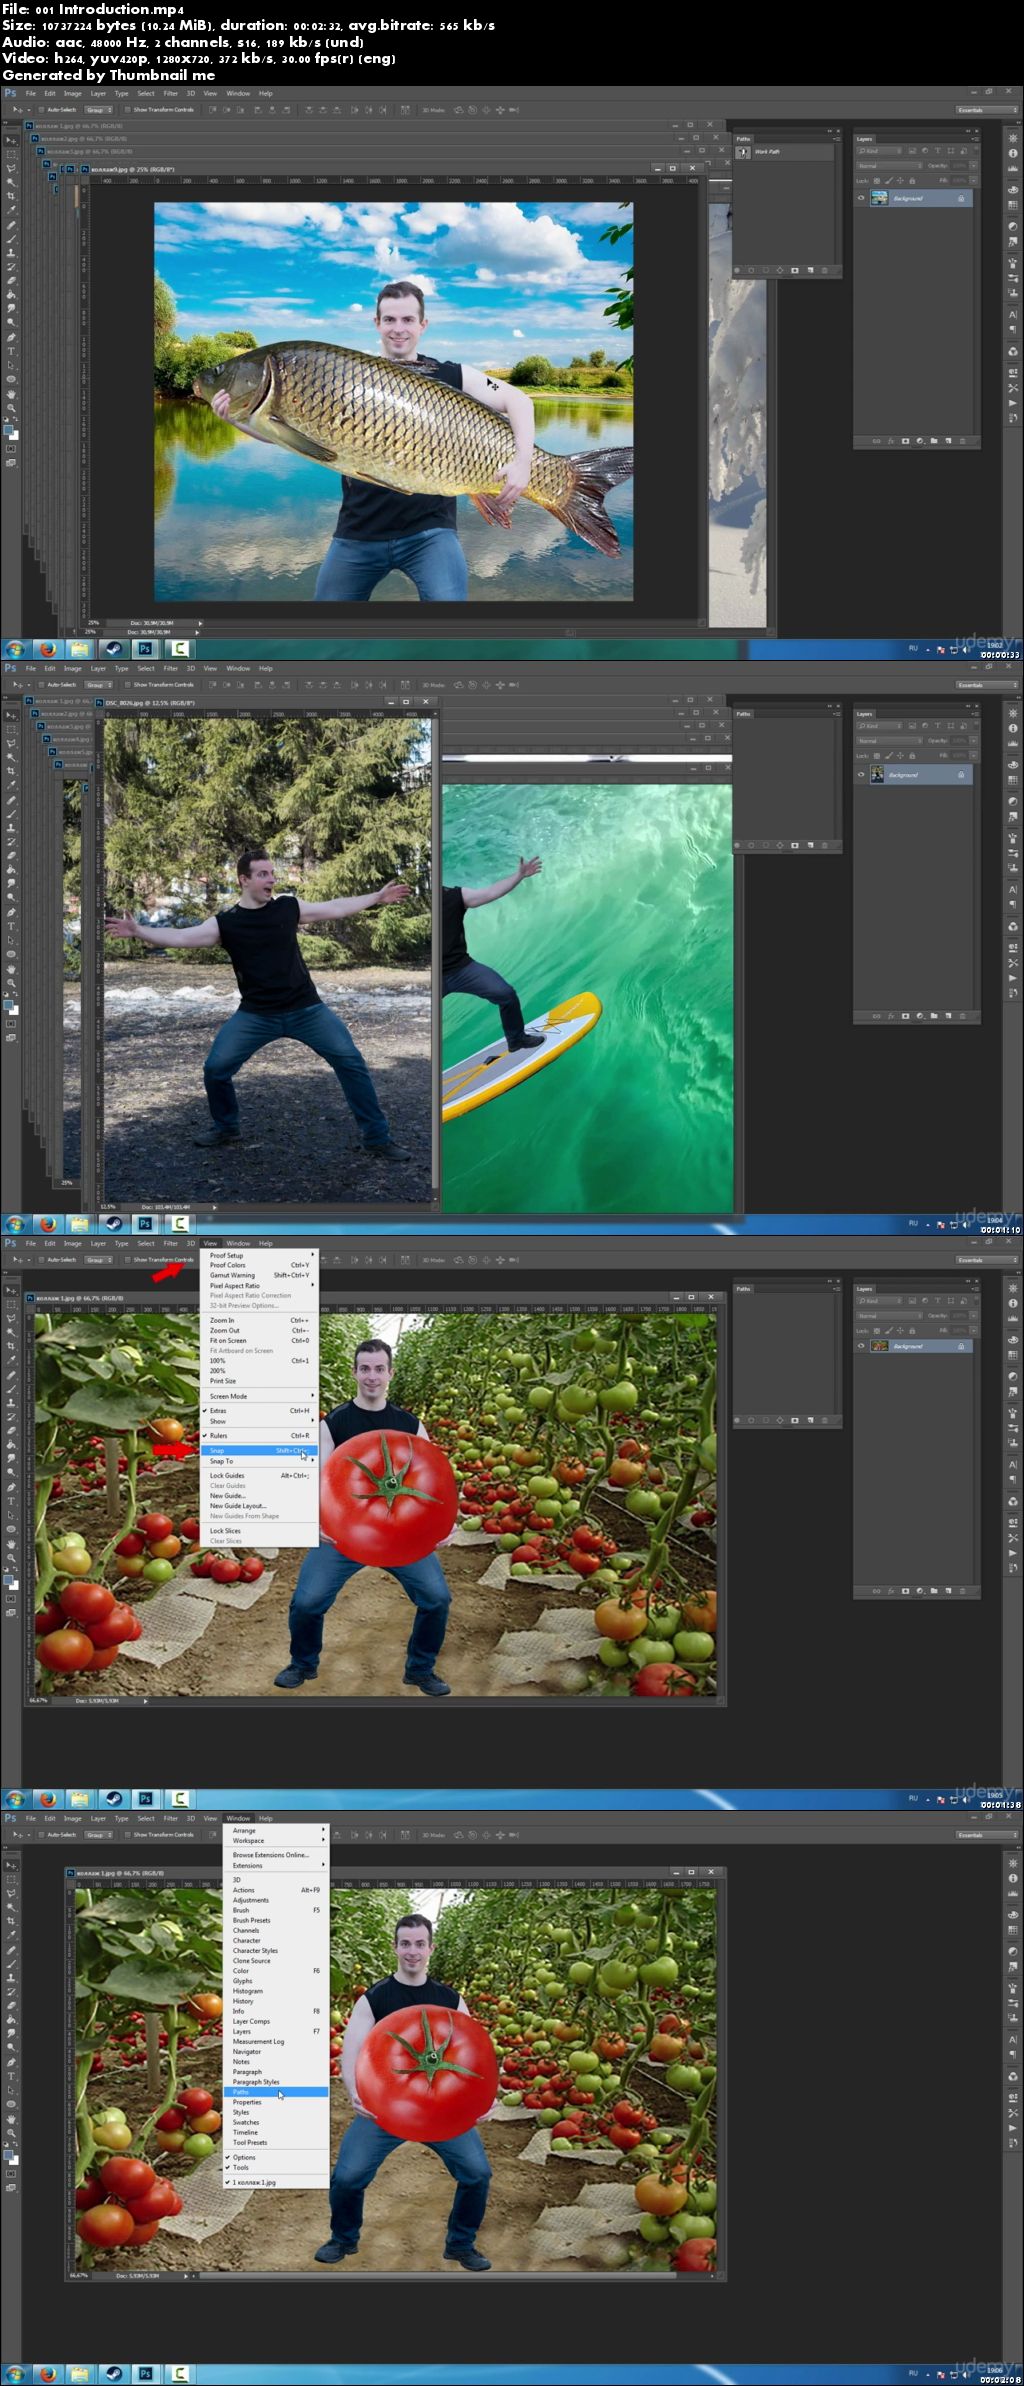Screen dimensions: 1024x2386
Task: Open blend mode Normal dropdown in fish frame
Action: (x=889, y=166)
